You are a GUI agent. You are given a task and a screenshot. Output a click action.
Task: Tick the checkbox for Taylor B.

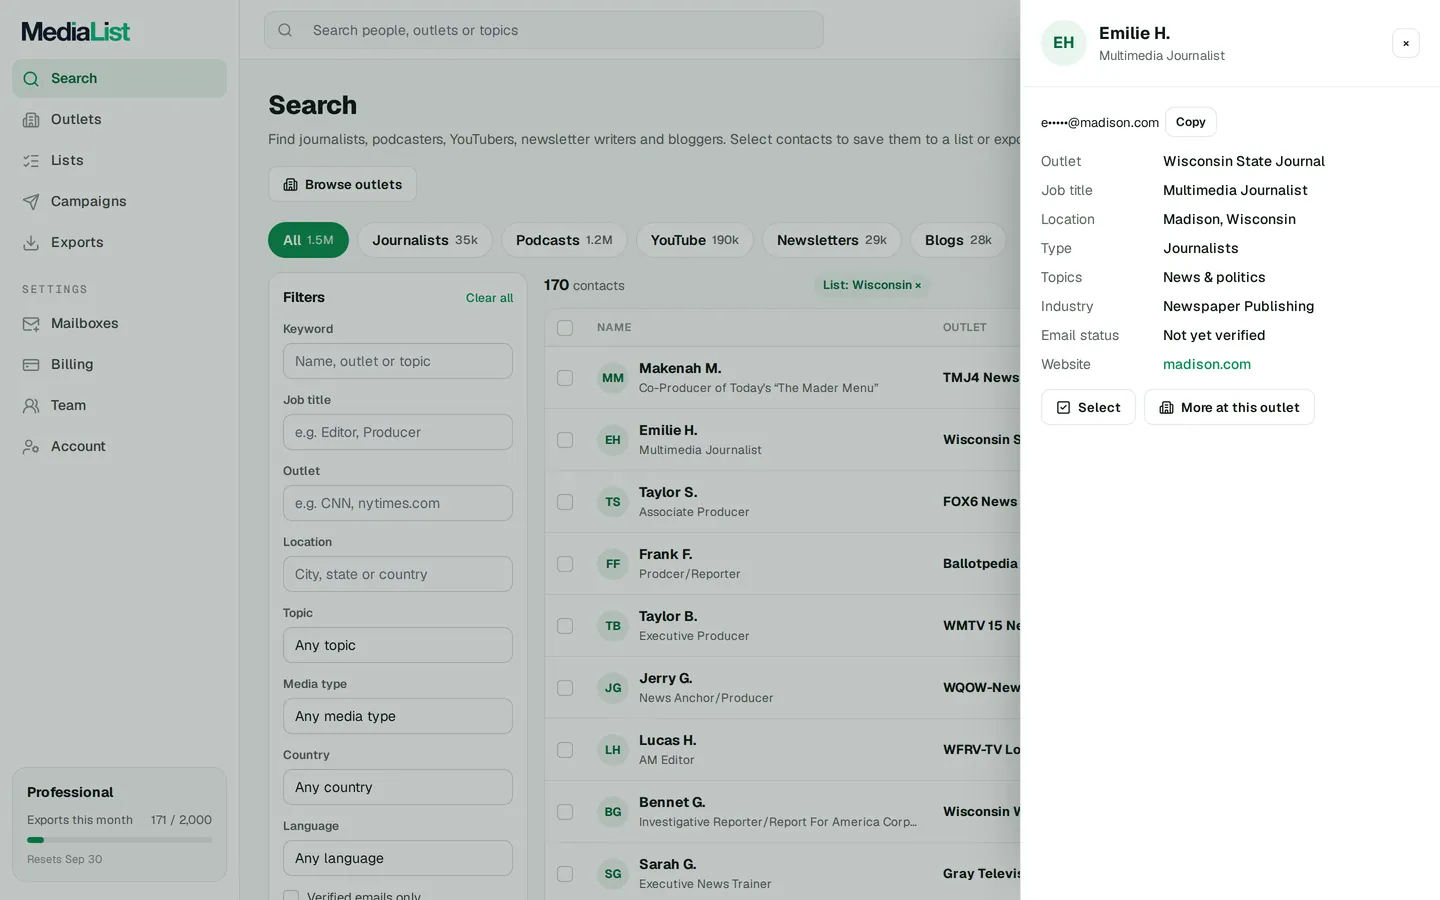tap(565, 626)
